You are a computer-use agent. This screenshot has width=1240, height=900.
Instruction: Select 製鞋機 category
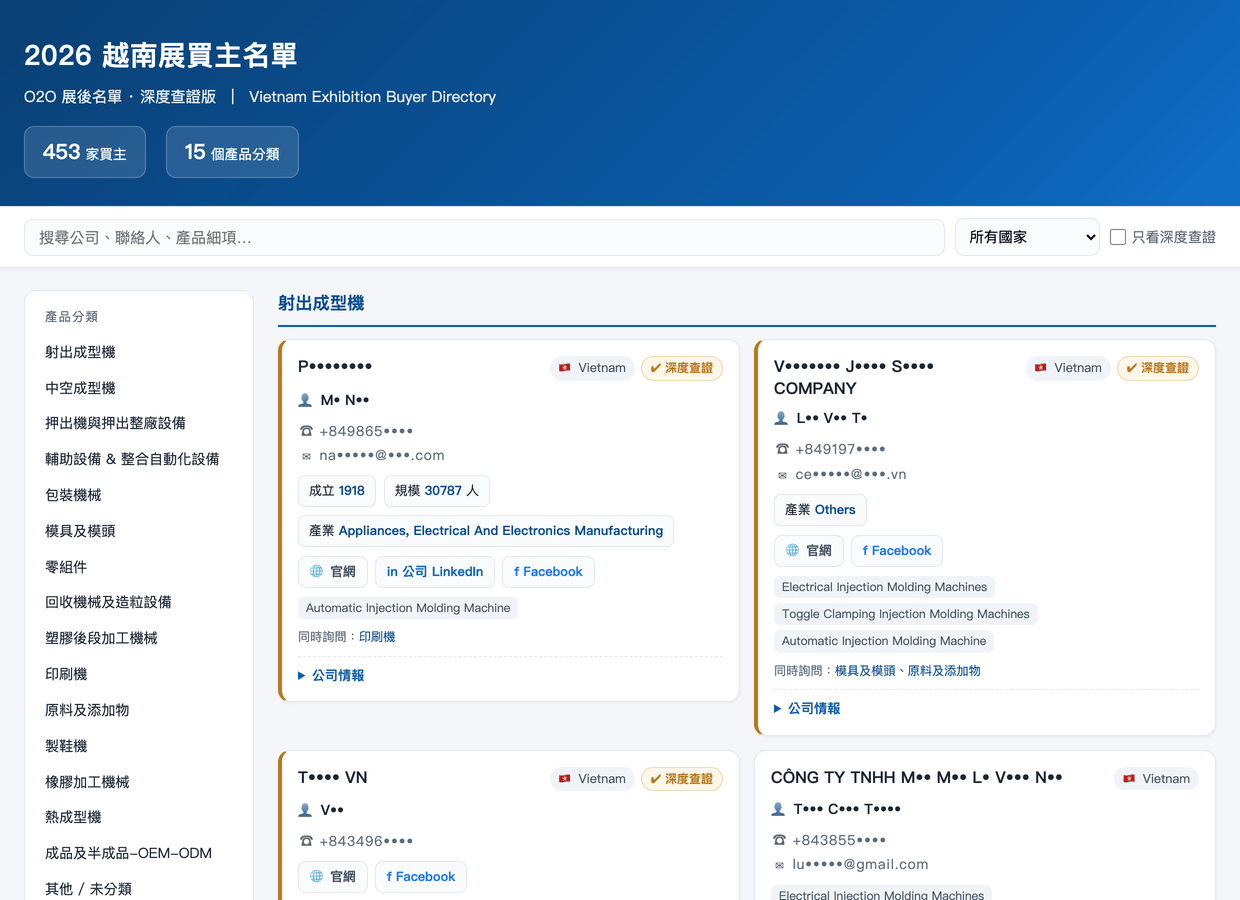[66, 746]
